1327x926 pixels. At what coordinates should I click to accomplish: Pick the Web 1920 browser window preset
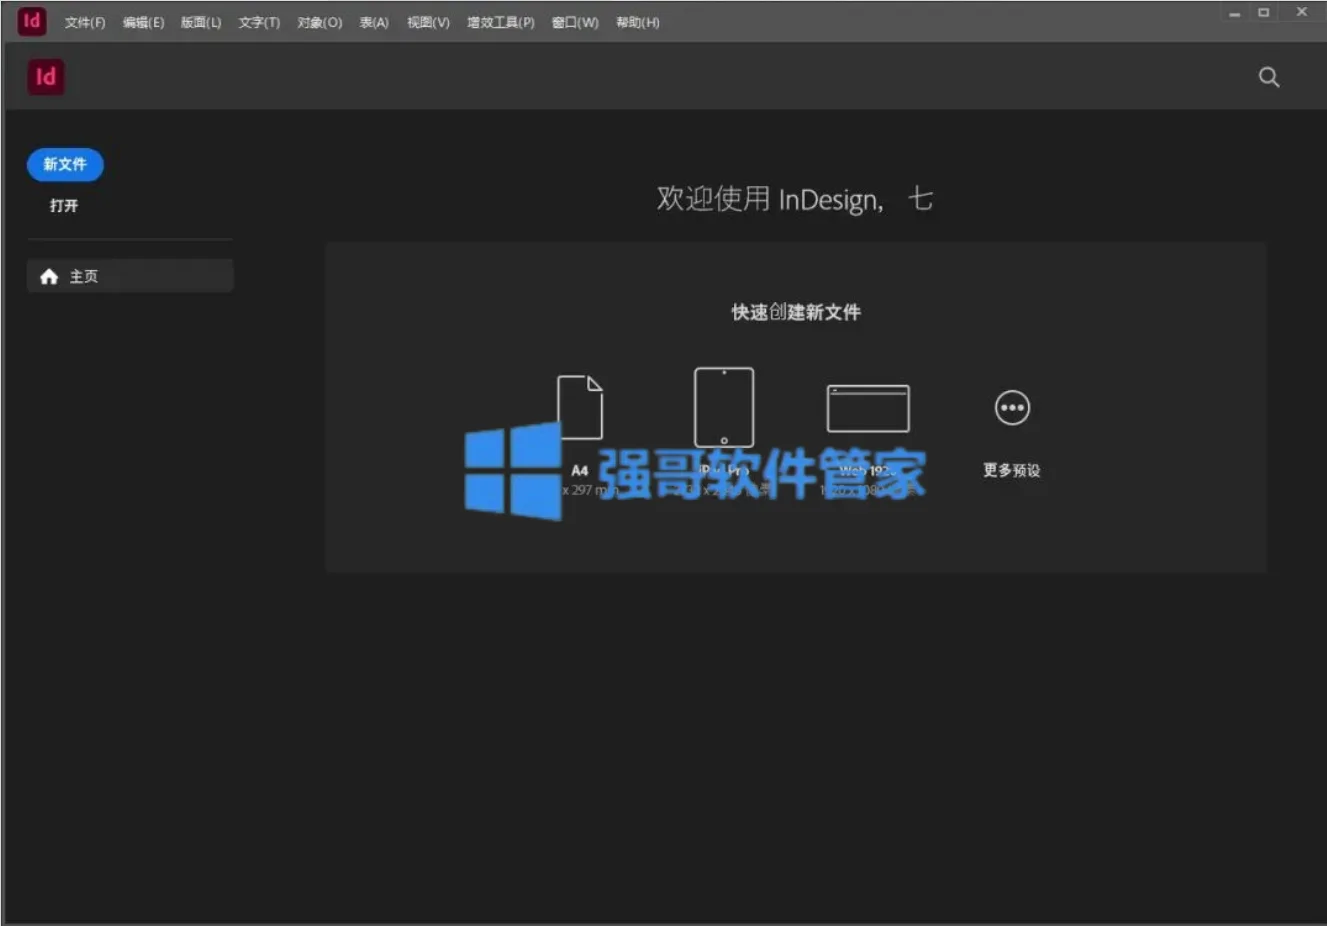[x=868, y=408]
